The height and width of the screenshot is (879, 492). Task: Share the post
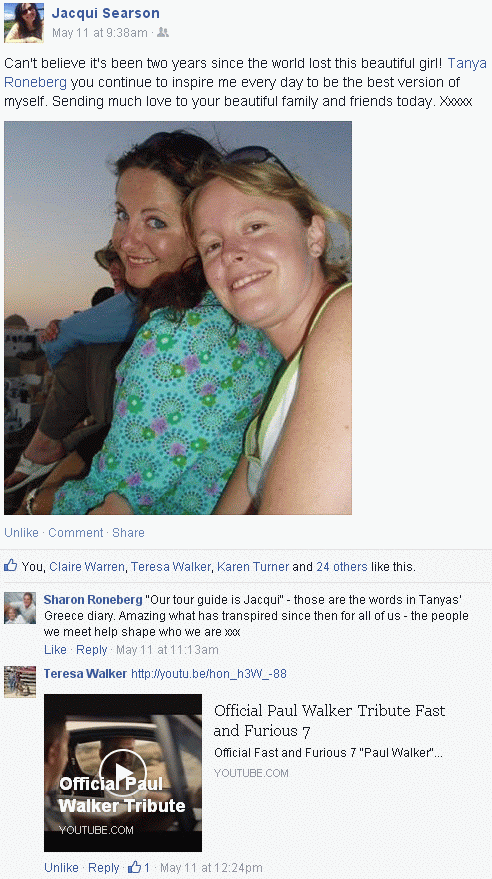(x=128, y=533)
